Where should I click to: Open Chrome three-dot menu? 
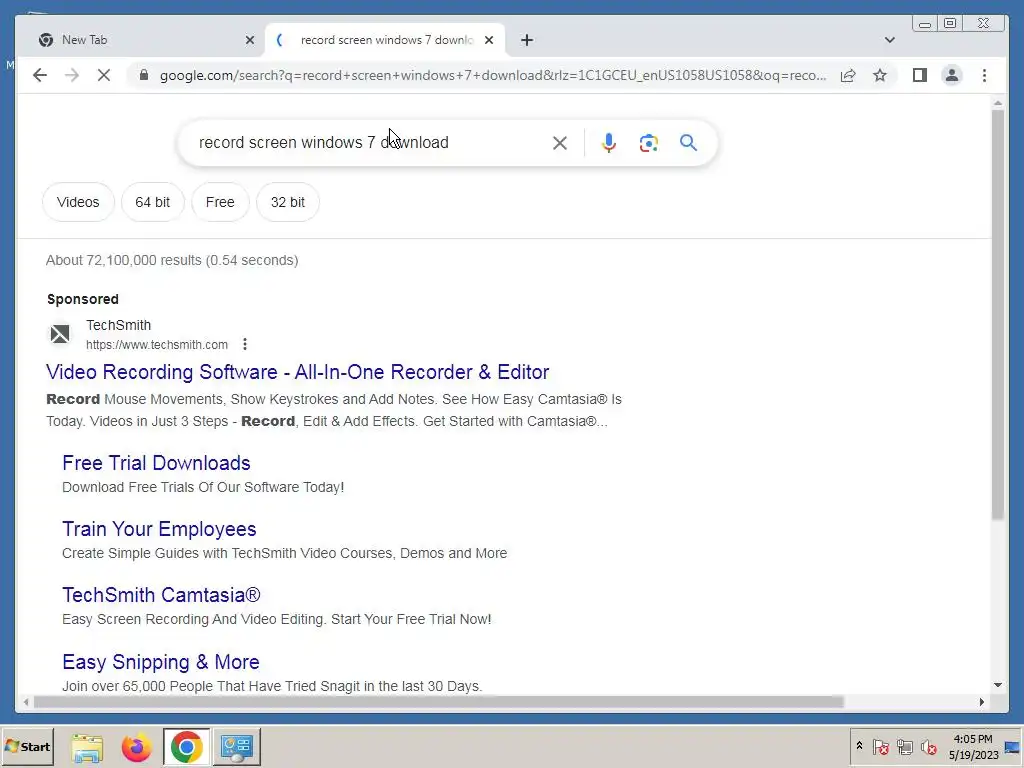coord(984,75)
